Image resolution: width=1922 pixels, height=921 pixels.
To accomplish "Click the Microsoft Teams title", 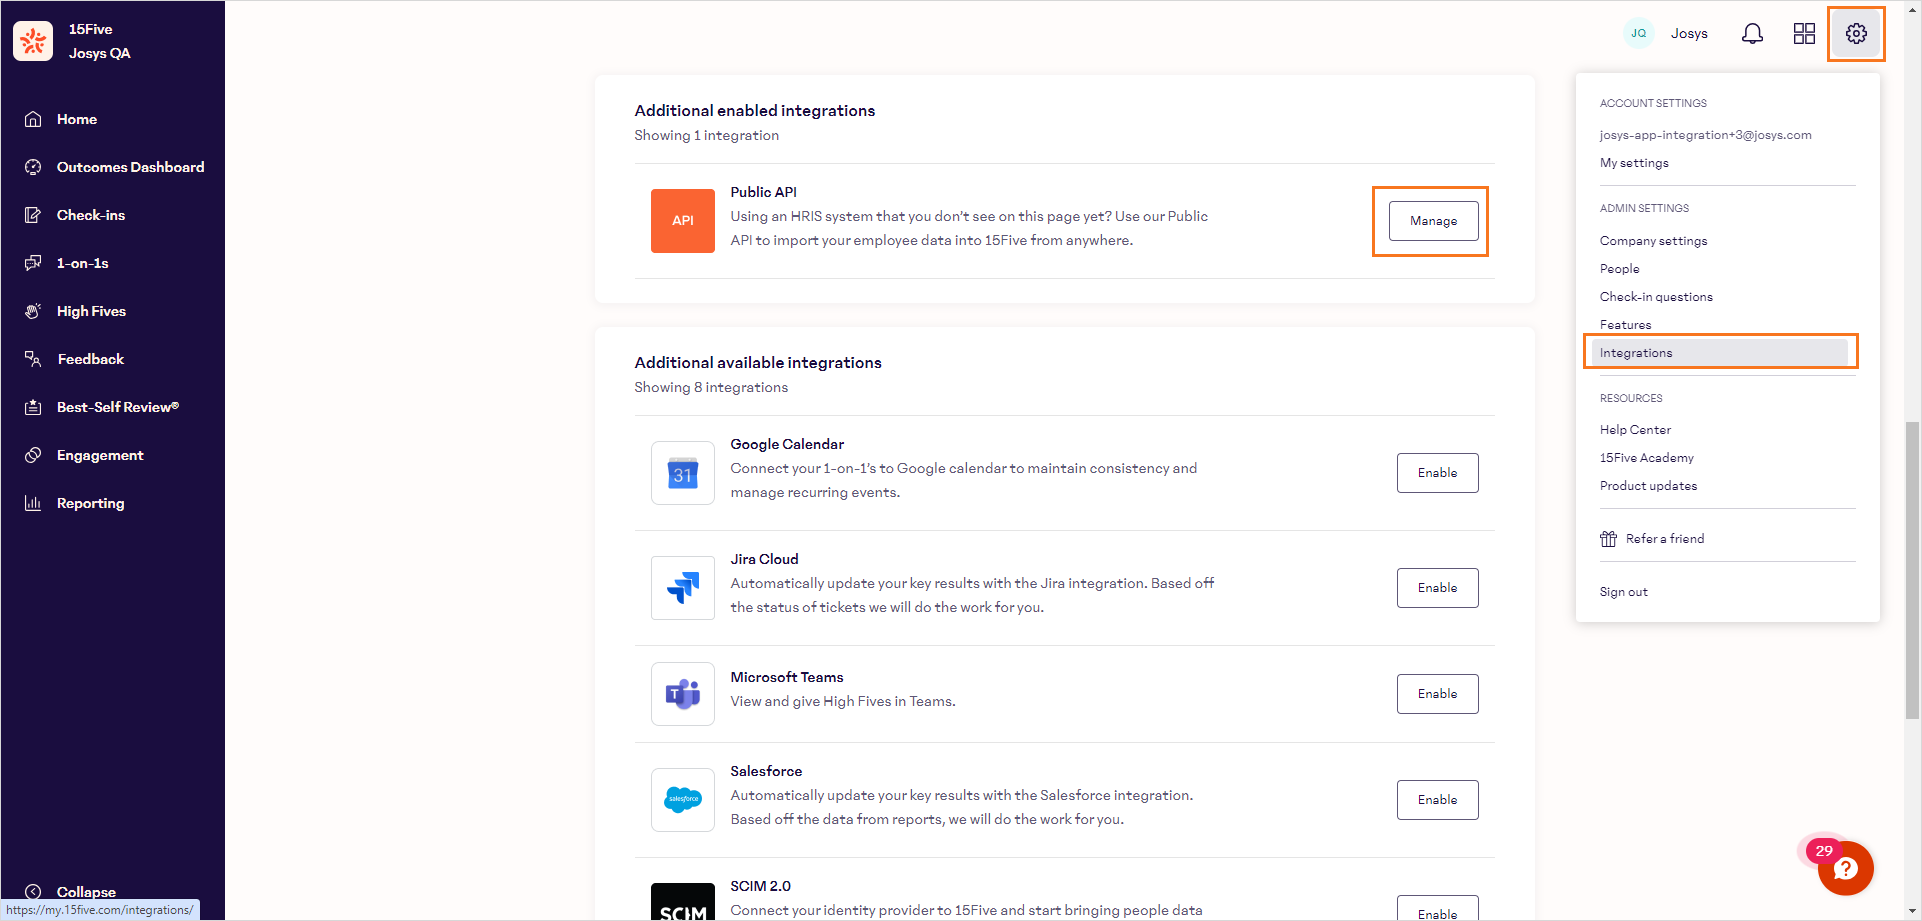I will pos(787,677).
